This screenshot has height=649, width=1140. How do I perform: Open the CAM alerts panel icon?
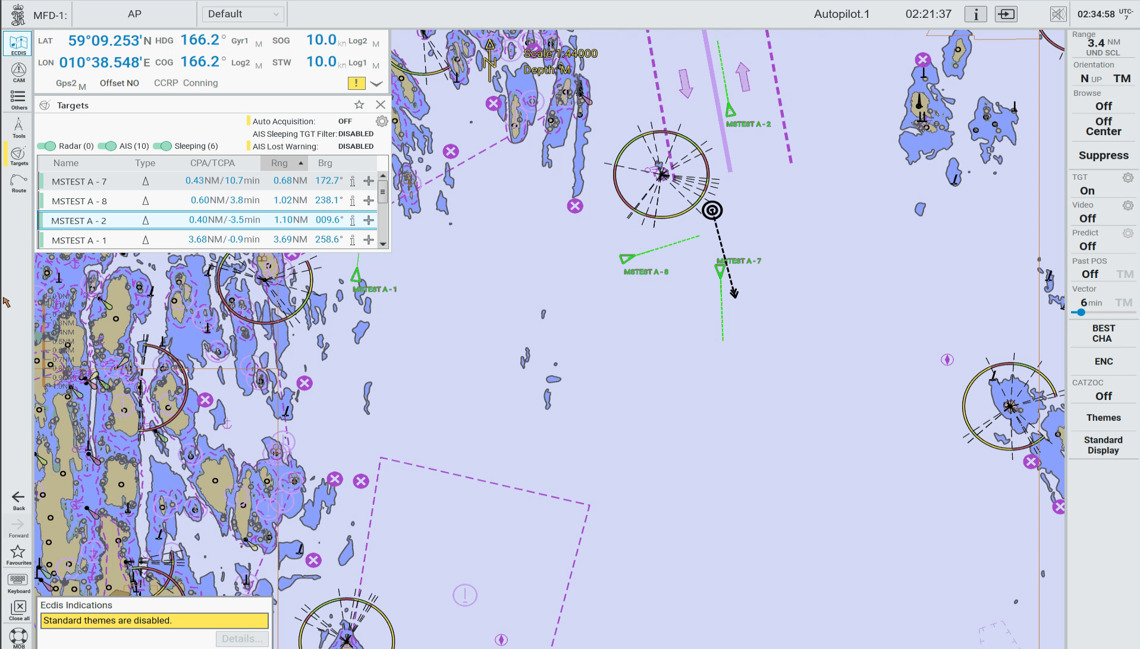pyautogui.click(x=18, y=72)
